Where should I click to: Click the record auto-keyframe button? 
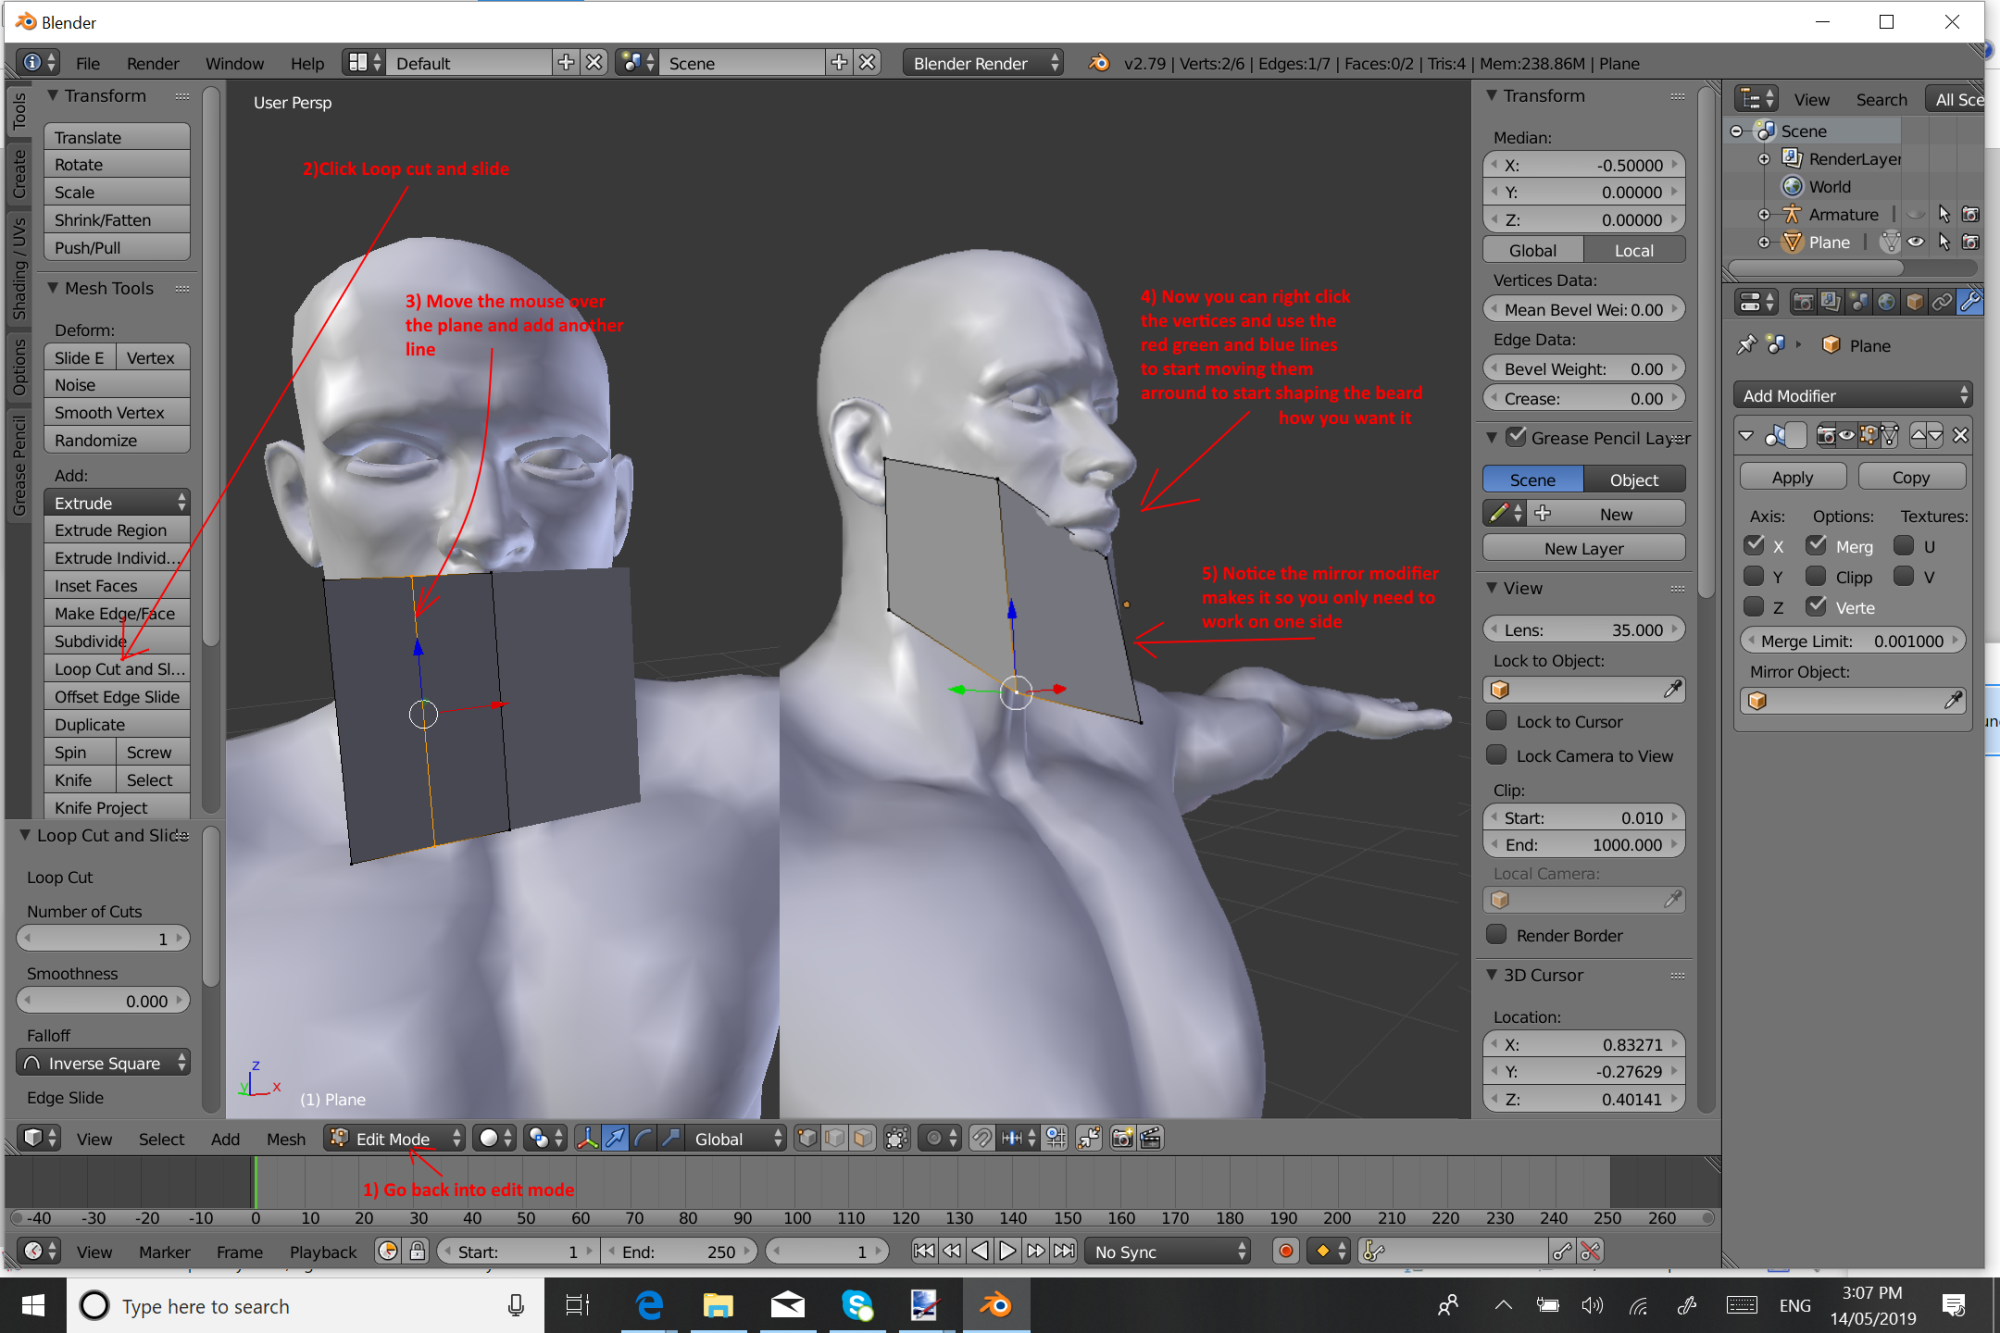pyautogui.click(x=1286, y=1251)
